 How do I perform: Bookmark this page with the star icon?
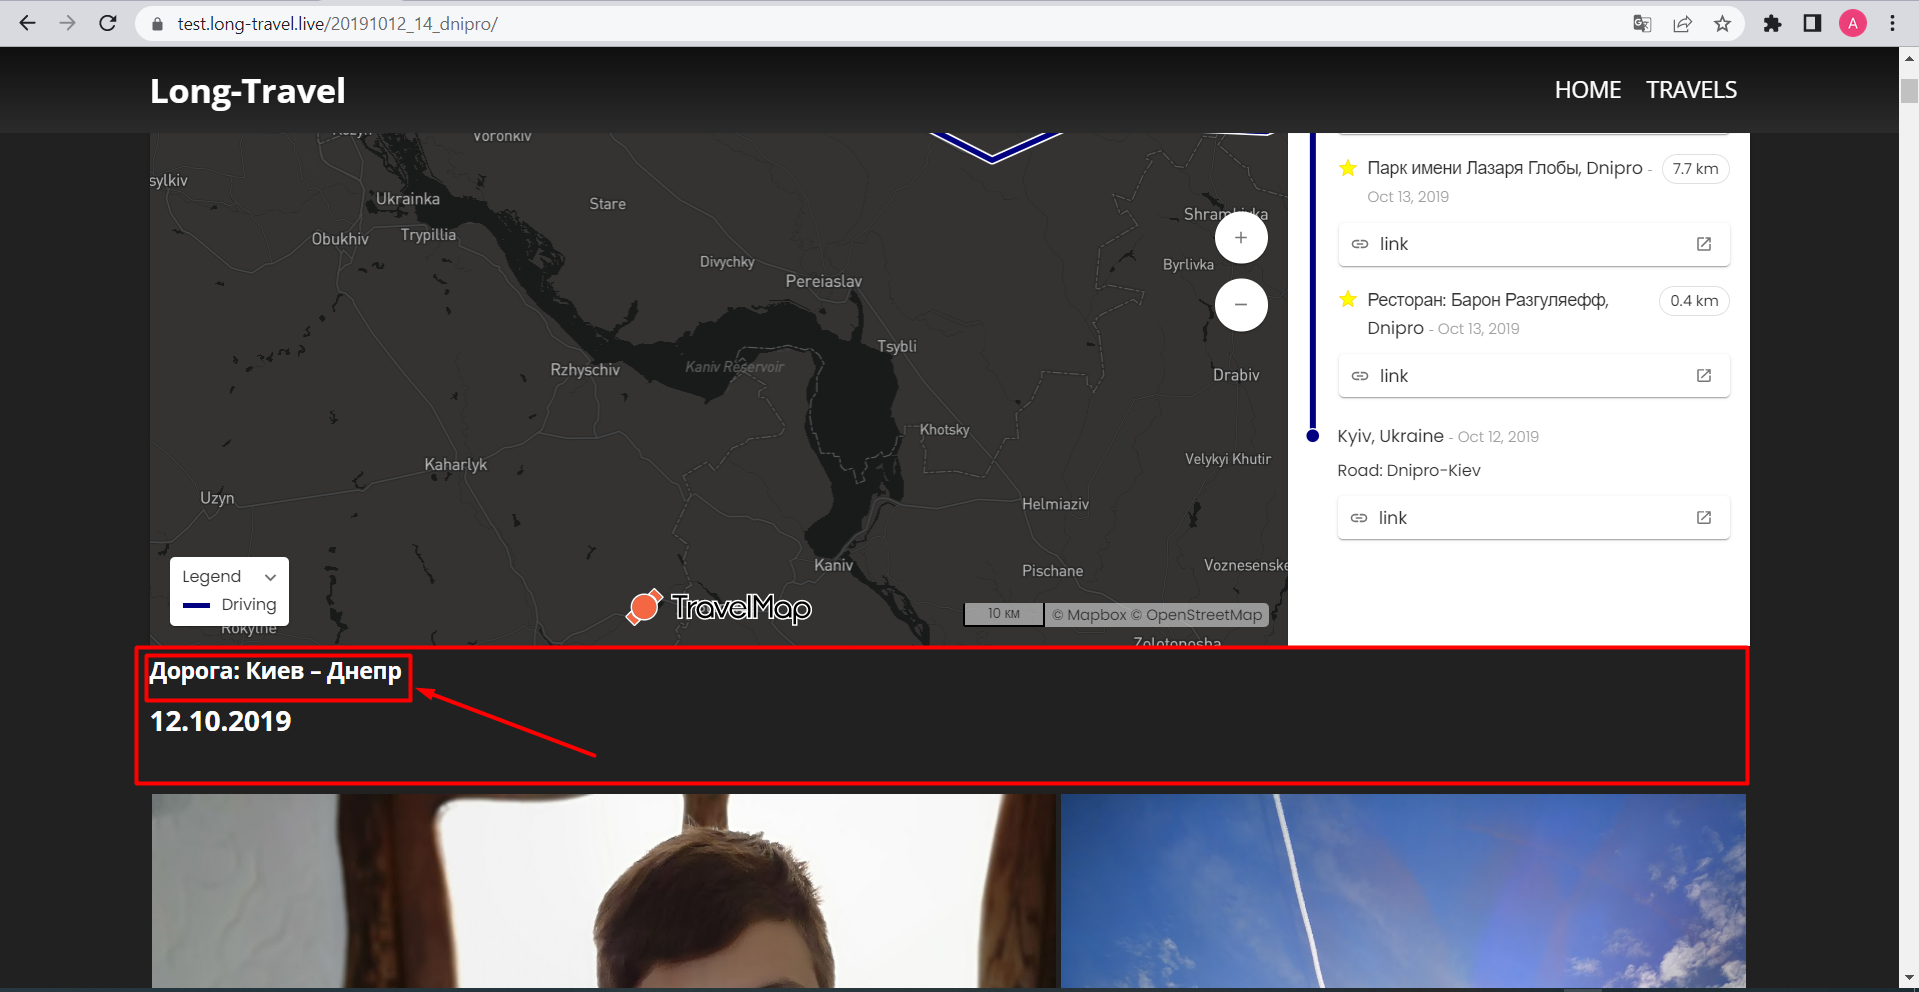1722,24
